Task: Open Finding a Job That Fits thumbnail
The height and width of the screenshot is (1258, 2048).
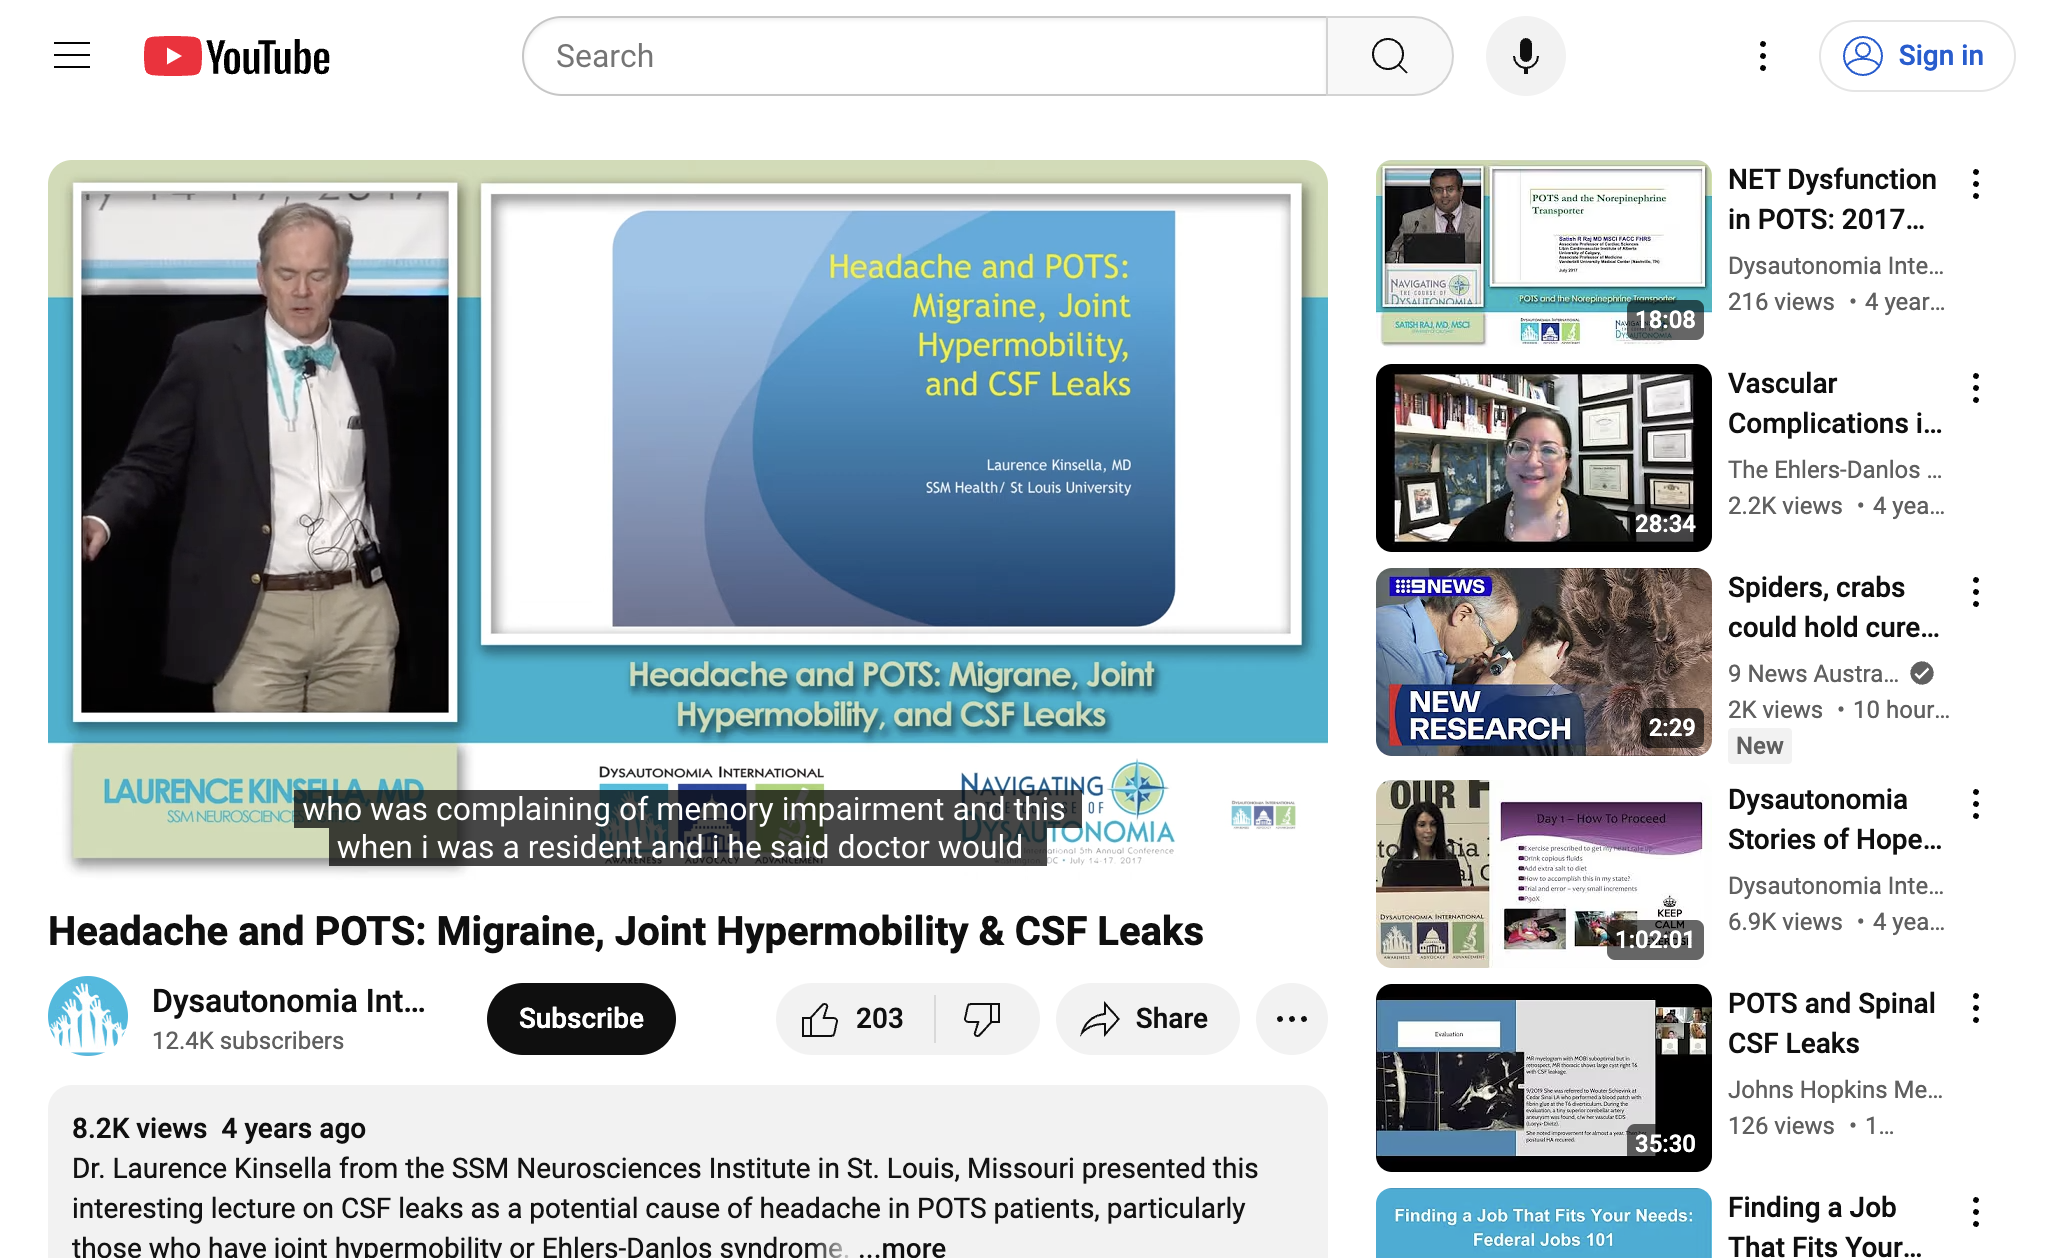Action: pyautogui.click(x=1544, y=1224)
